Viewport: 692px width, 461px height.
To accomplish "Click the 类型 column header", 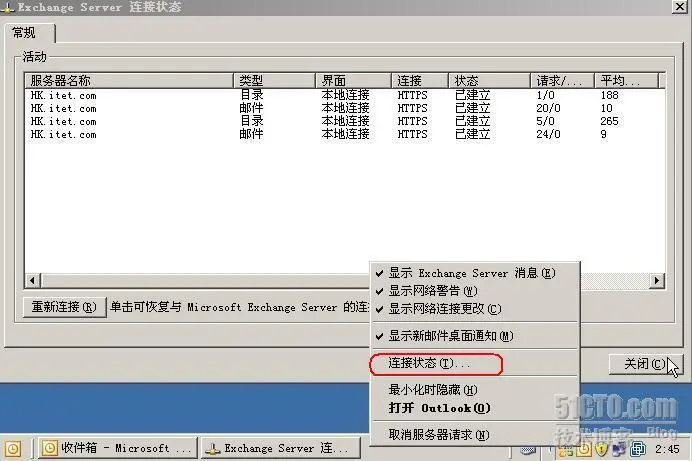I will tap(274, 81).
